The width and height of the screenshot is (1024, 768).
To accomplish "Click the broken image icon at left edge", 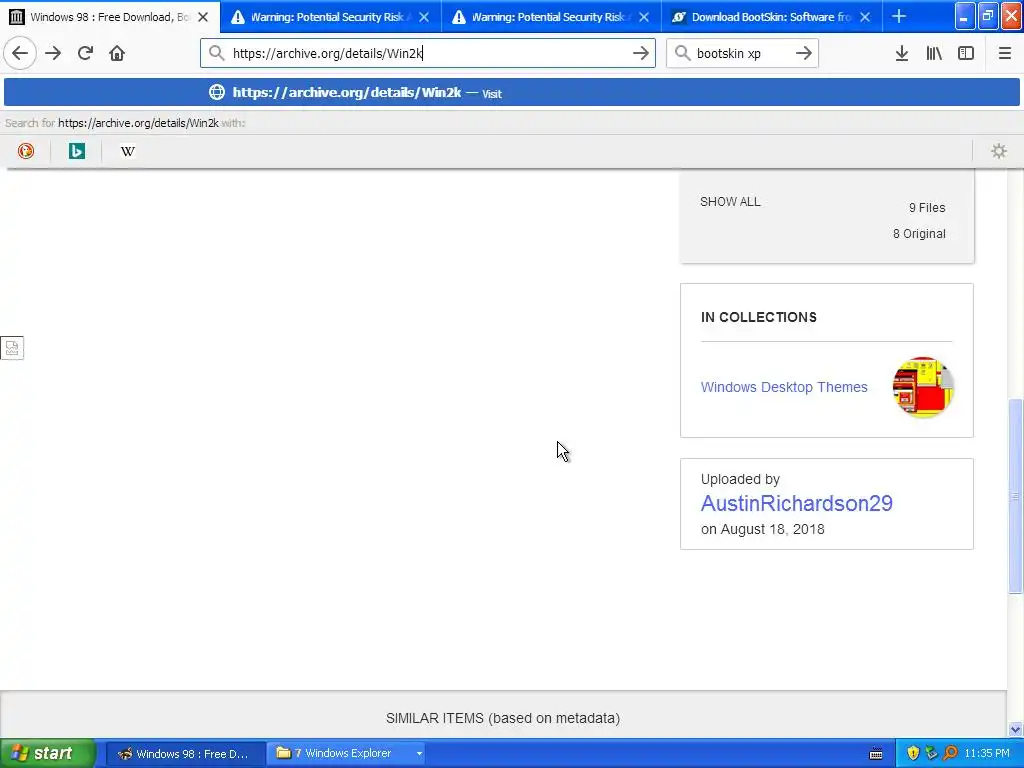I will pyautogui.click(x=12, y=348).
